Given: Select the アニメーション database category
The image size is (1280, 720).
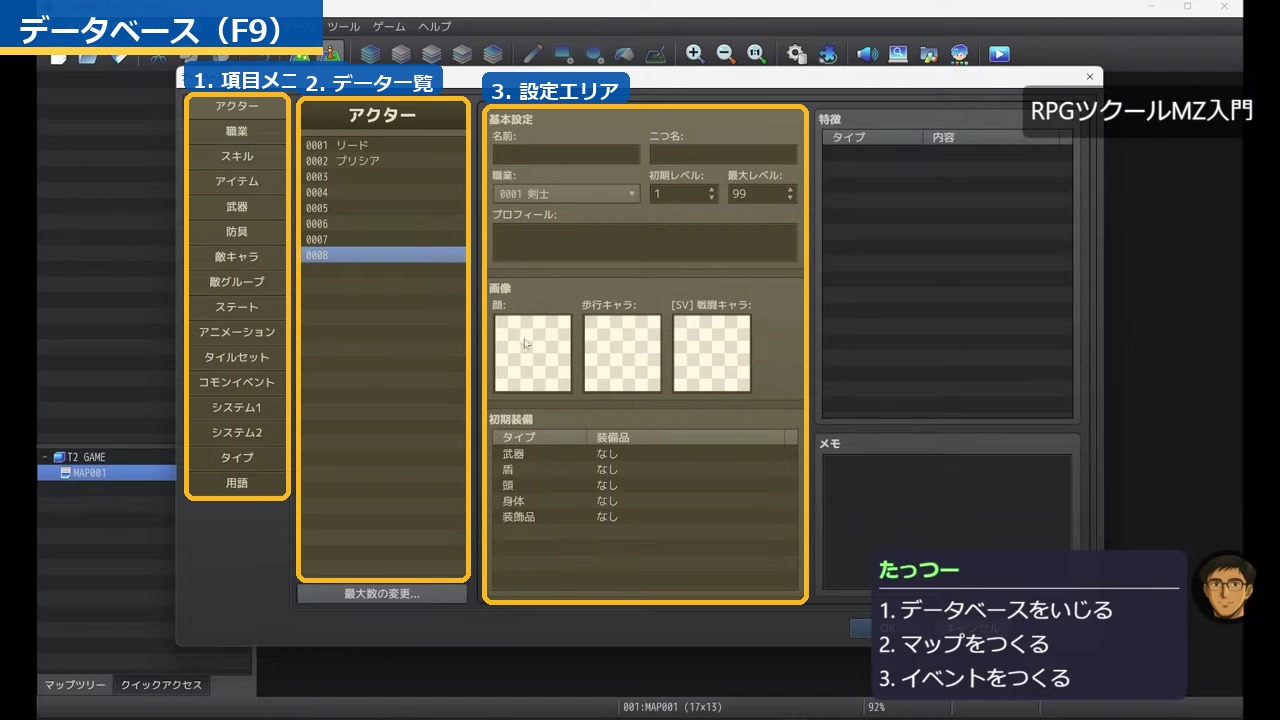Looking at the screenshot, I should point(237,332).
